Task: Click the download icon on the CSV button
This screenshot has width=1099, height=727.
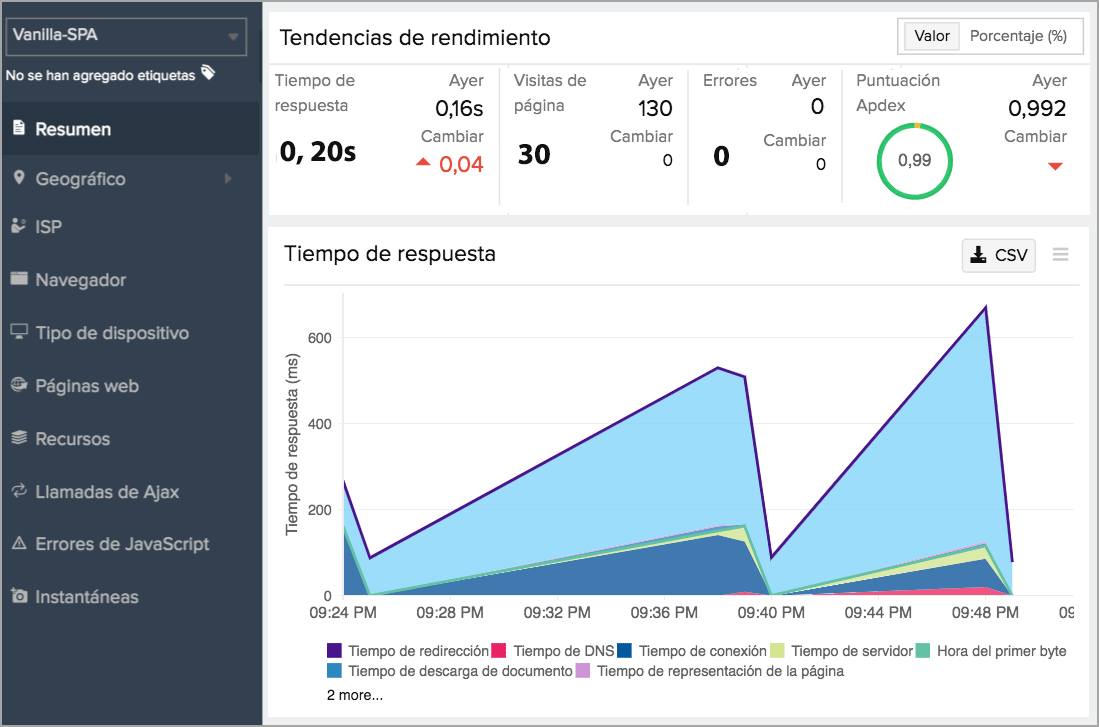Action: [x=978, y=254]
